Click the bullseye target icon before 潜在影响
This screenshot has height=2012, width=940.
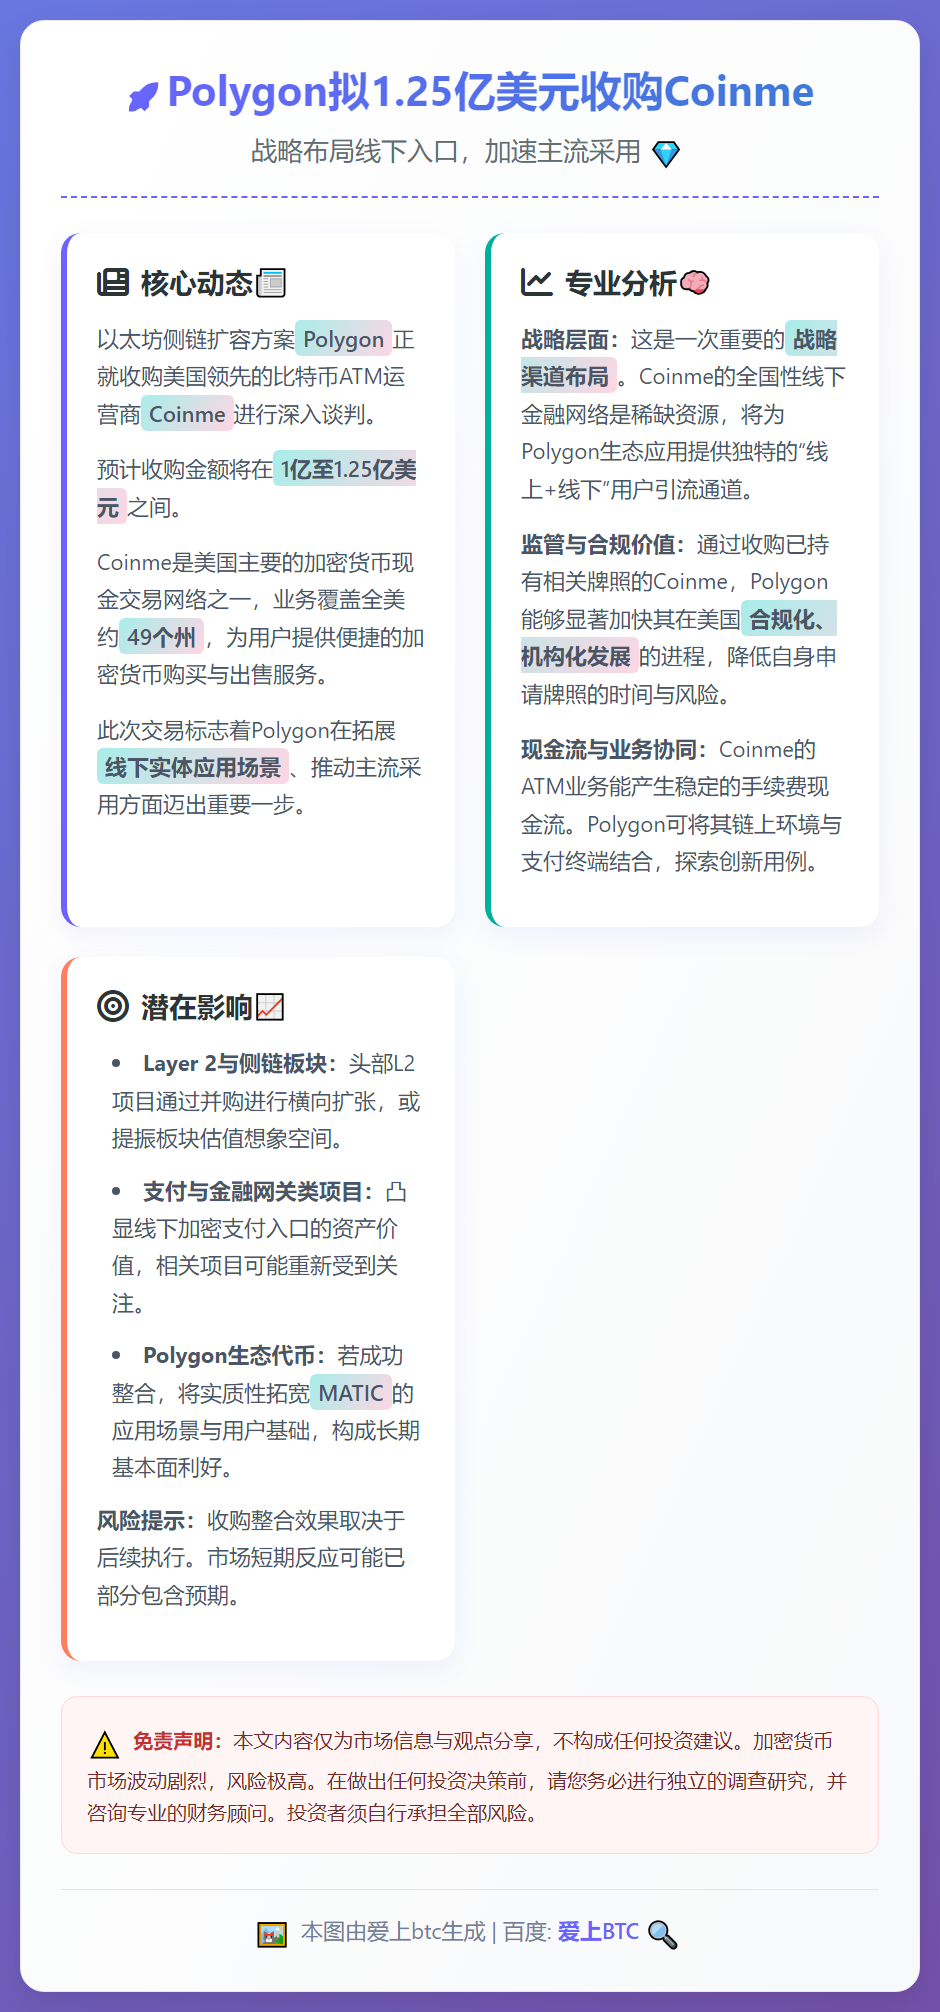113,1006
